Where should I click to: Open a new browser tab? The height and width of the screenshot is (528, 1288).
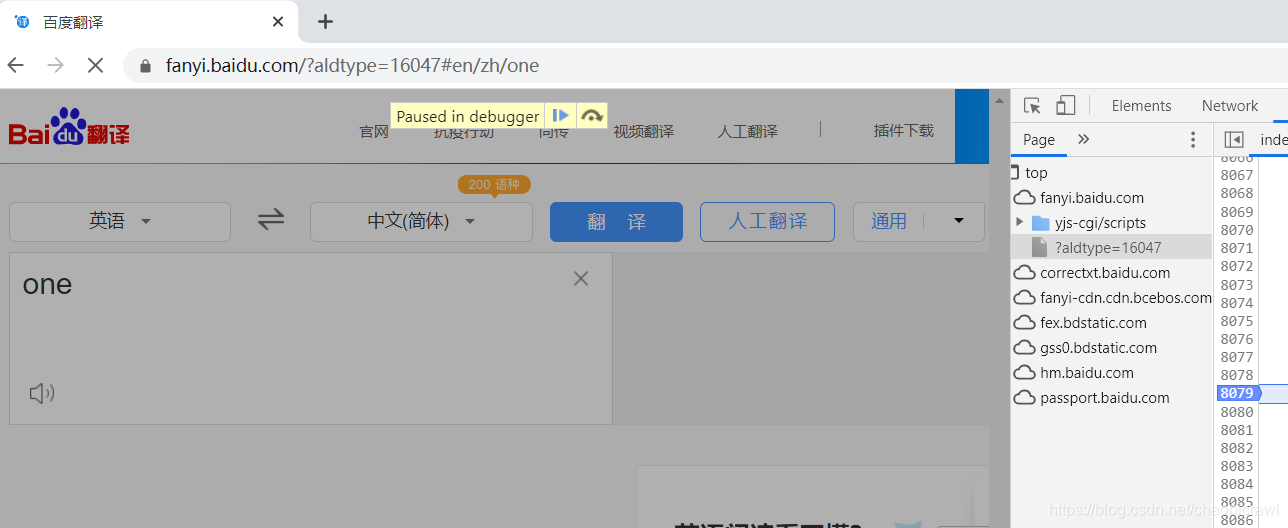pyautogui.click(x=325, y=22)
